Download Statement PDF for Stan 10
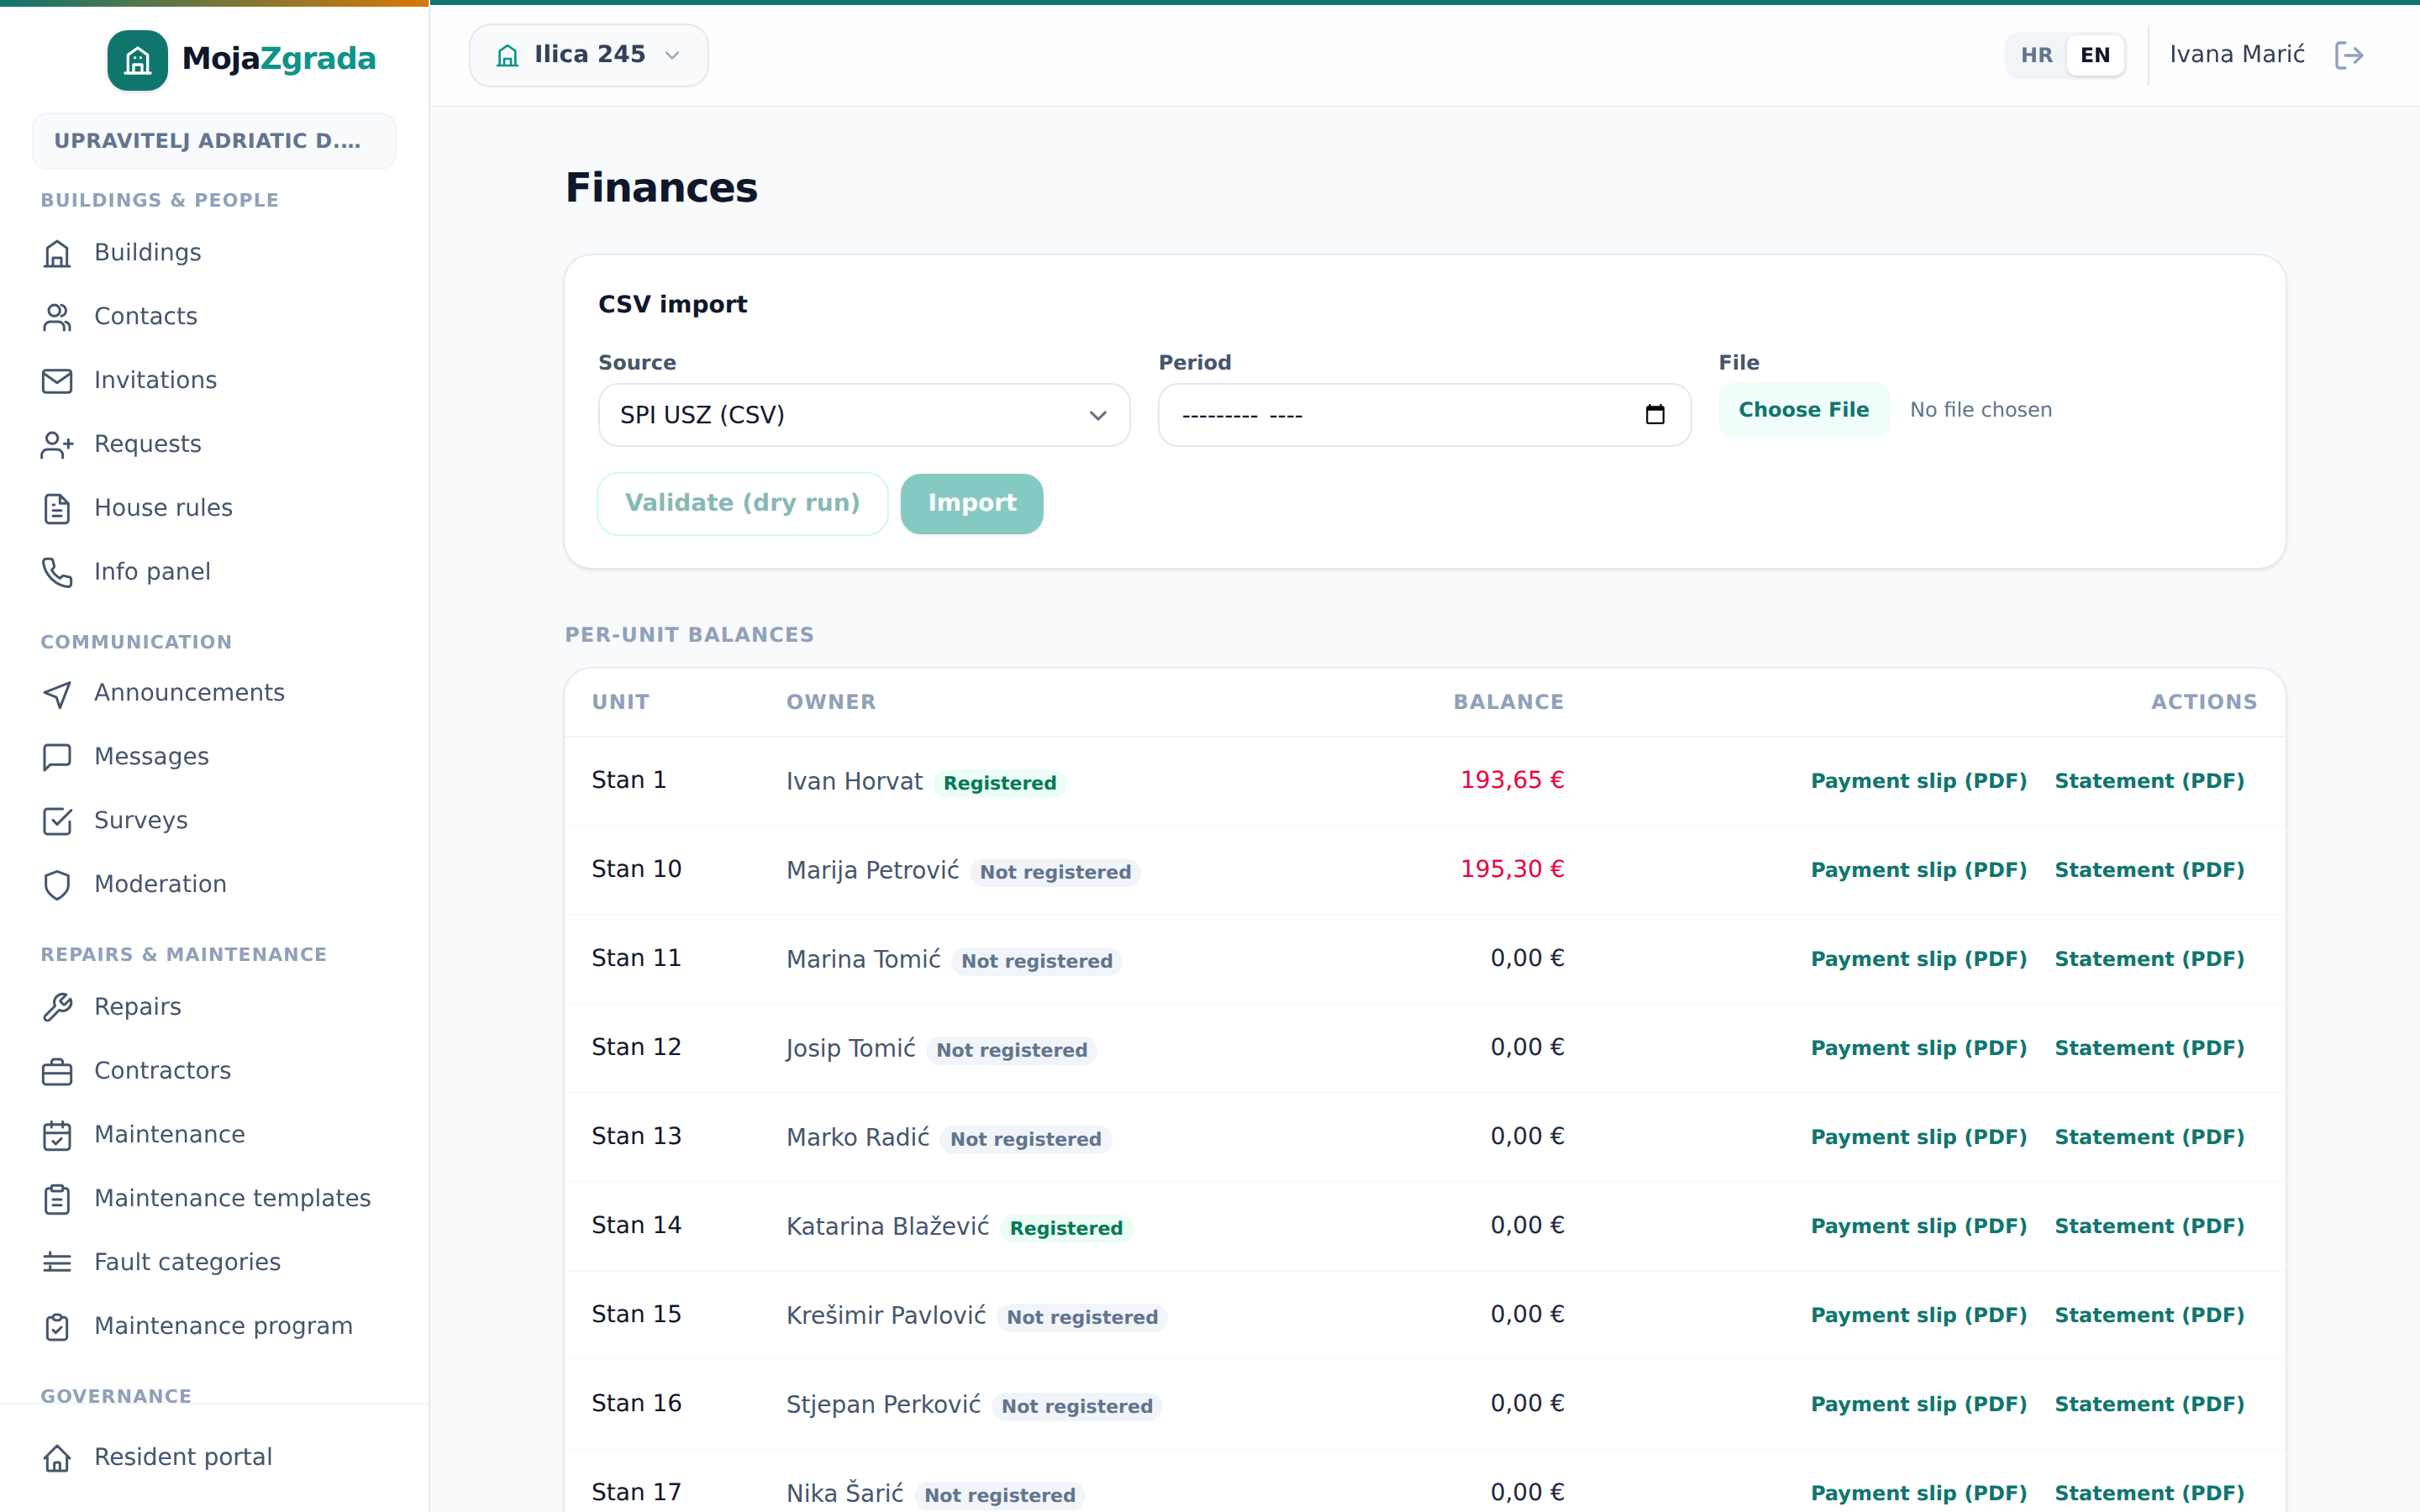 [2150, 870]
